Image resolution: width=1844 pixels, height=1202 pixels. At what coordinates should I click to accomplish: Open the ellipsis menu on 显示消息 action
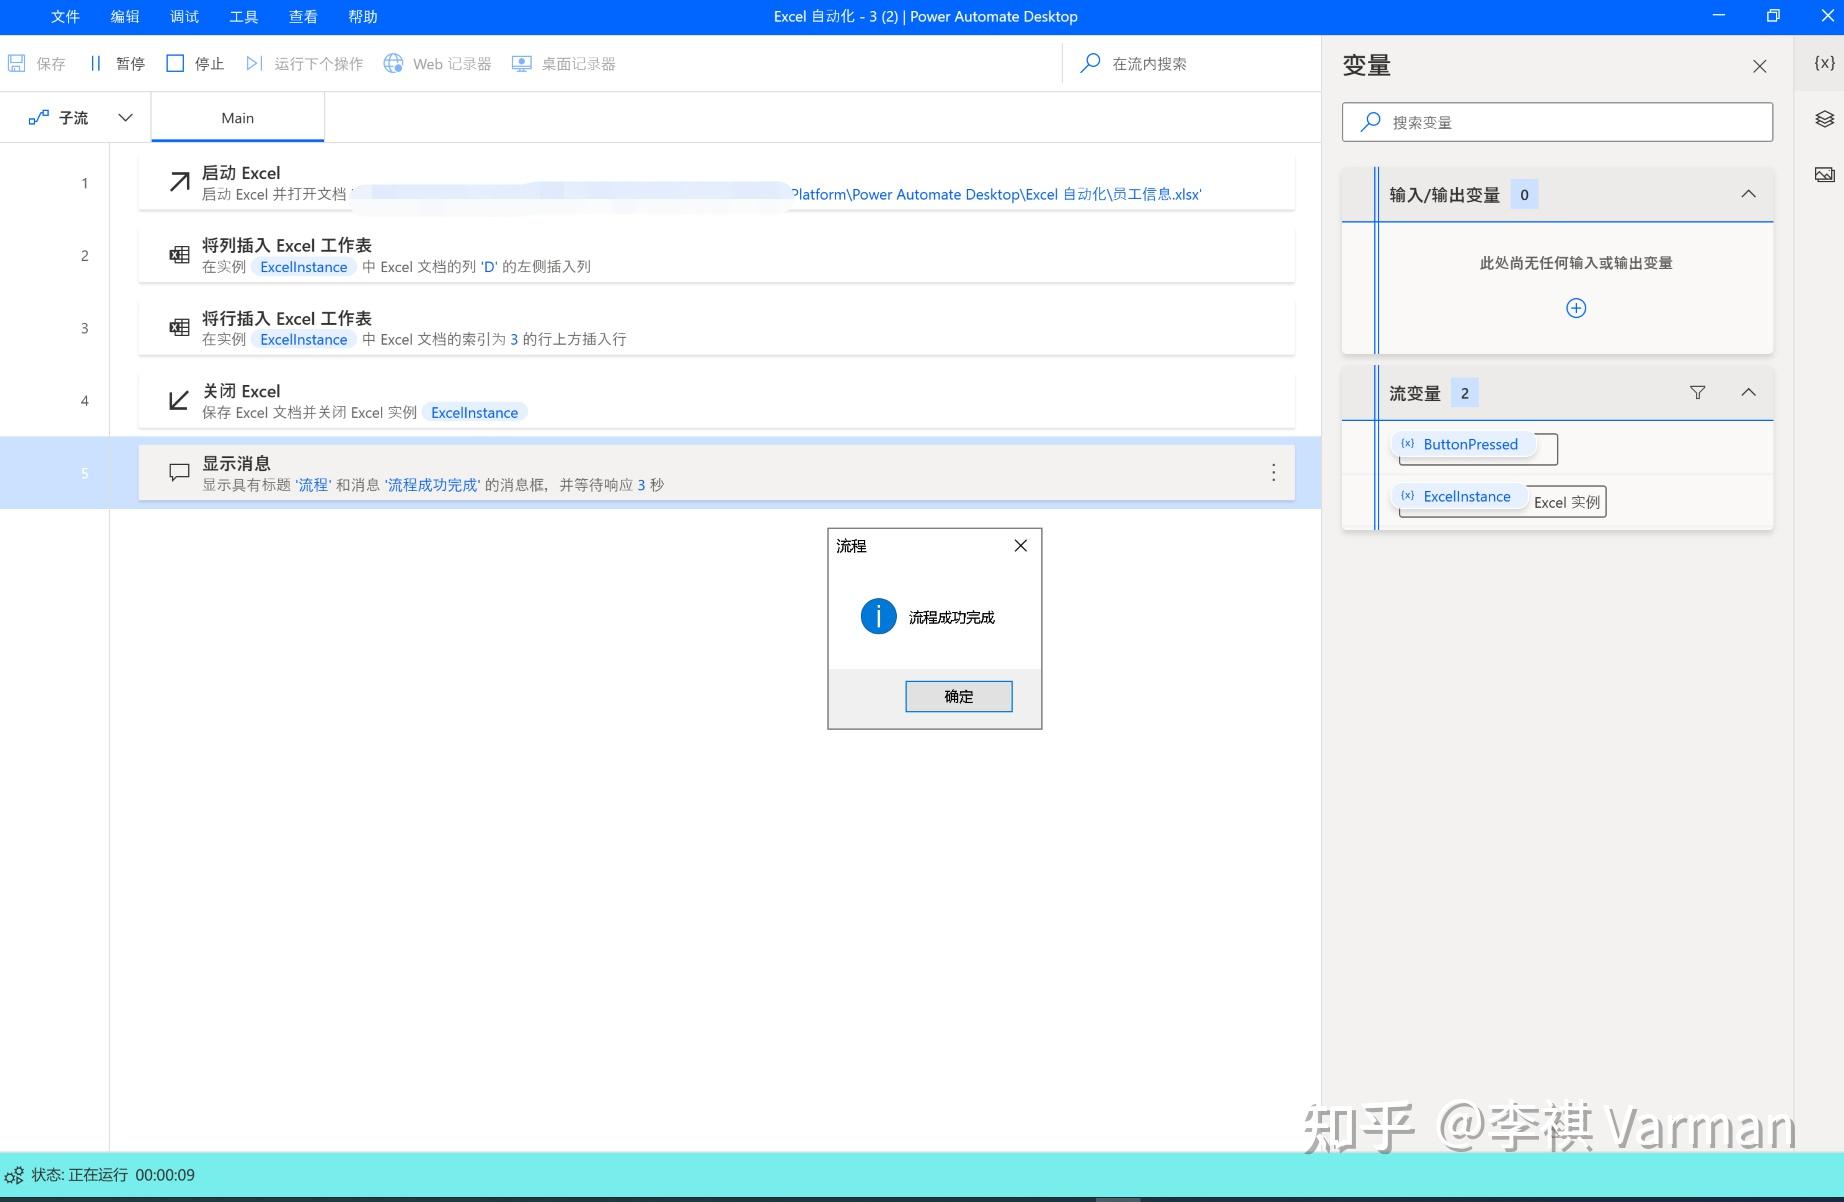click(1273, 472)
